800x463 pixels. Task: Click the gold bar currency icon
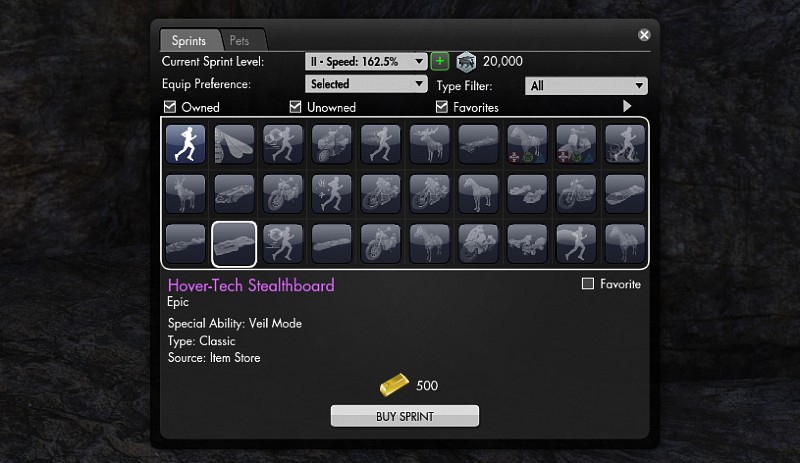pos(394,384)
